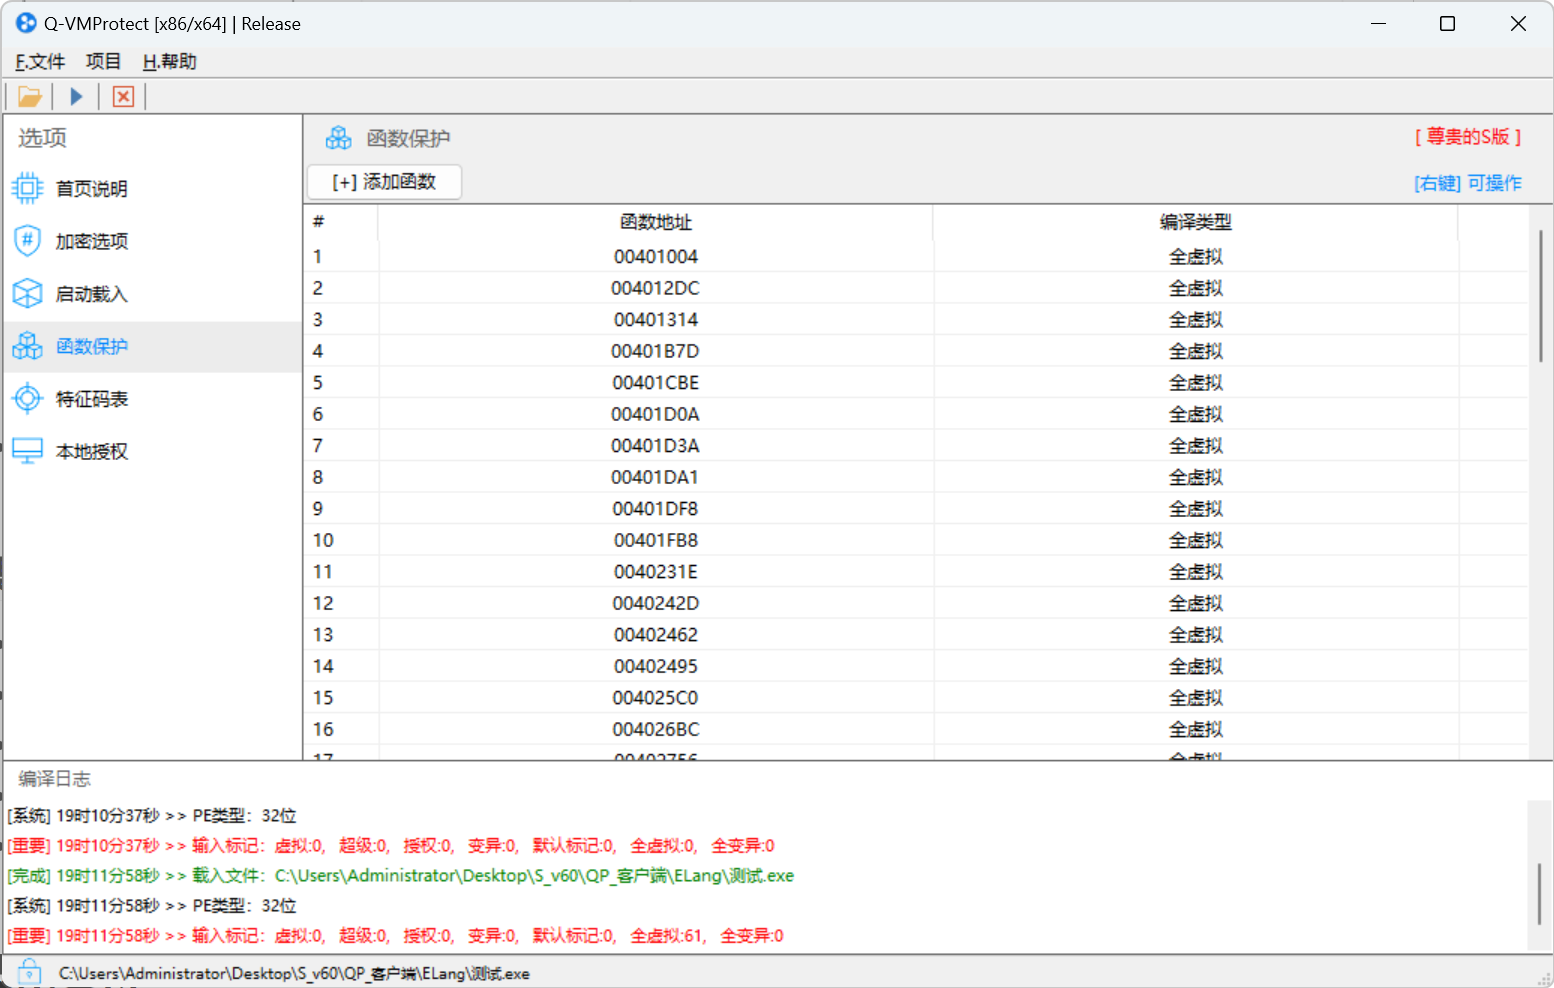
Task: Select row with address 00401B7D
Action: click(x=655, y=351)
